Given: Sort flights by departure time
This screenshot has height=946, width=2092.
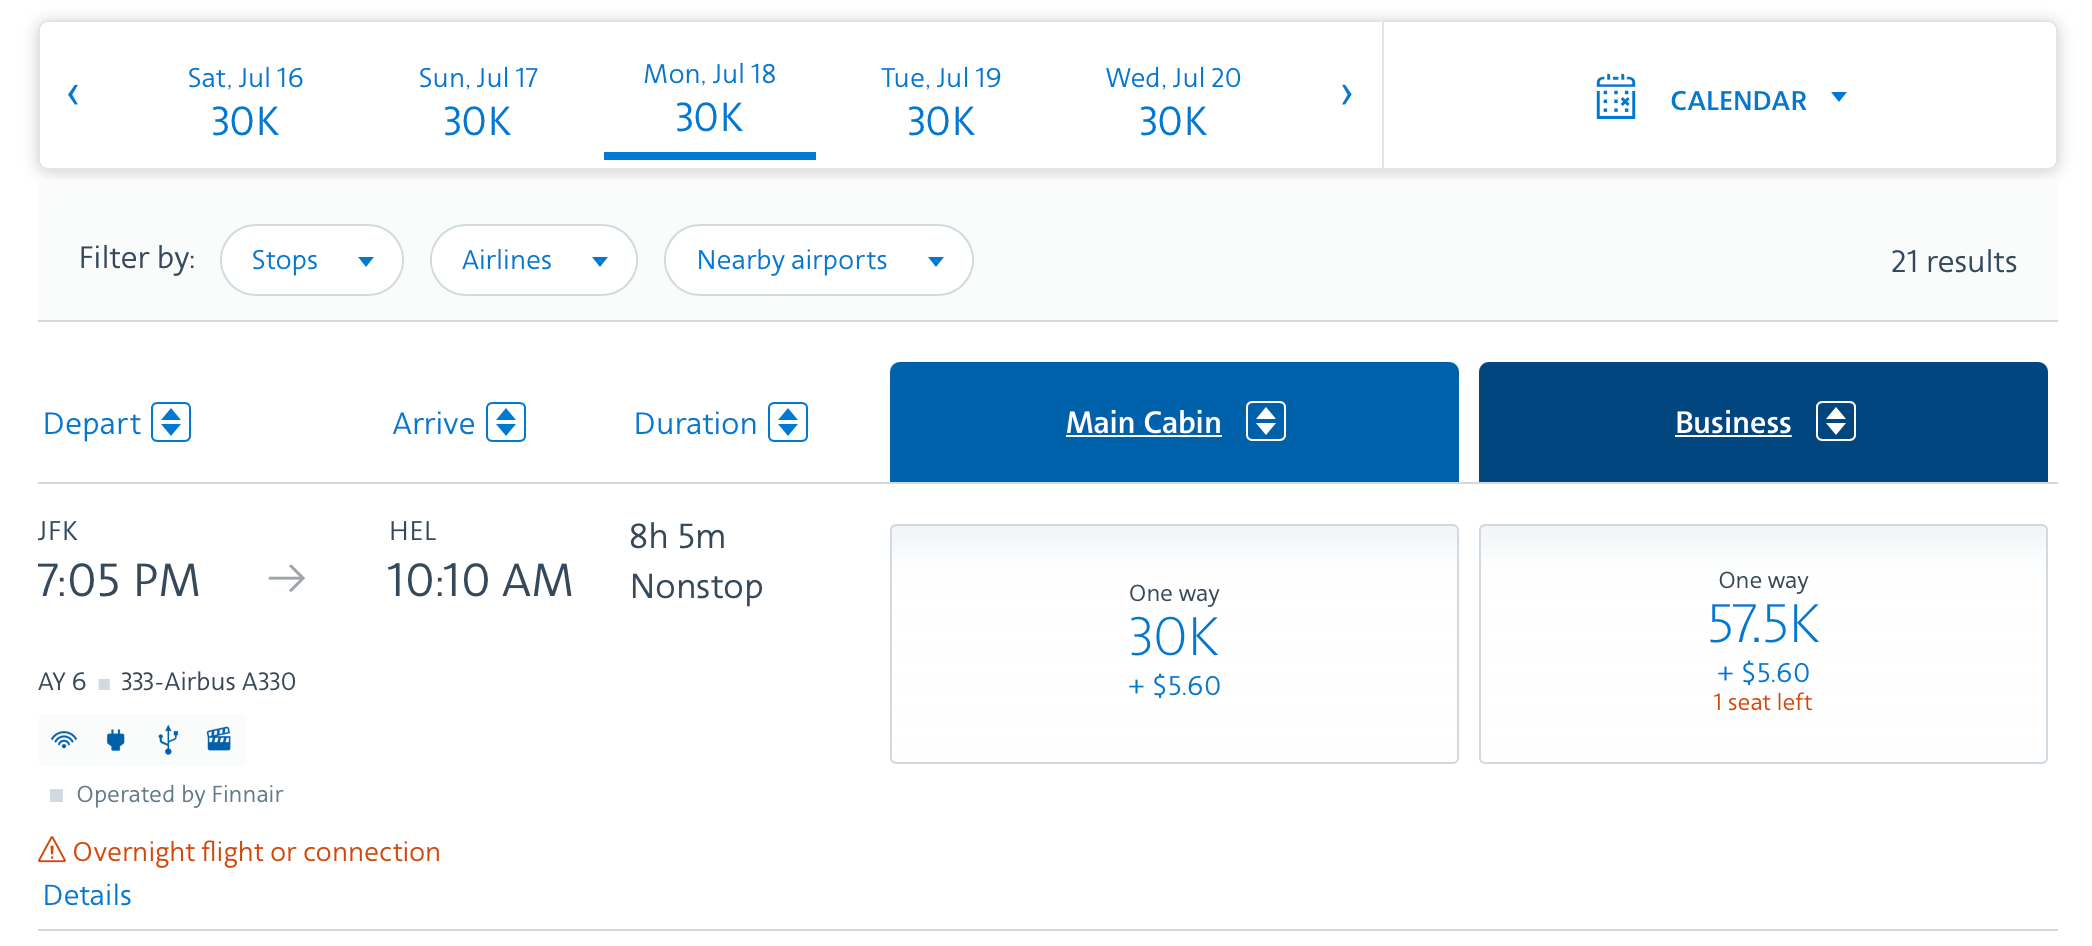Looking at the screenshot, I should [171, 422].
